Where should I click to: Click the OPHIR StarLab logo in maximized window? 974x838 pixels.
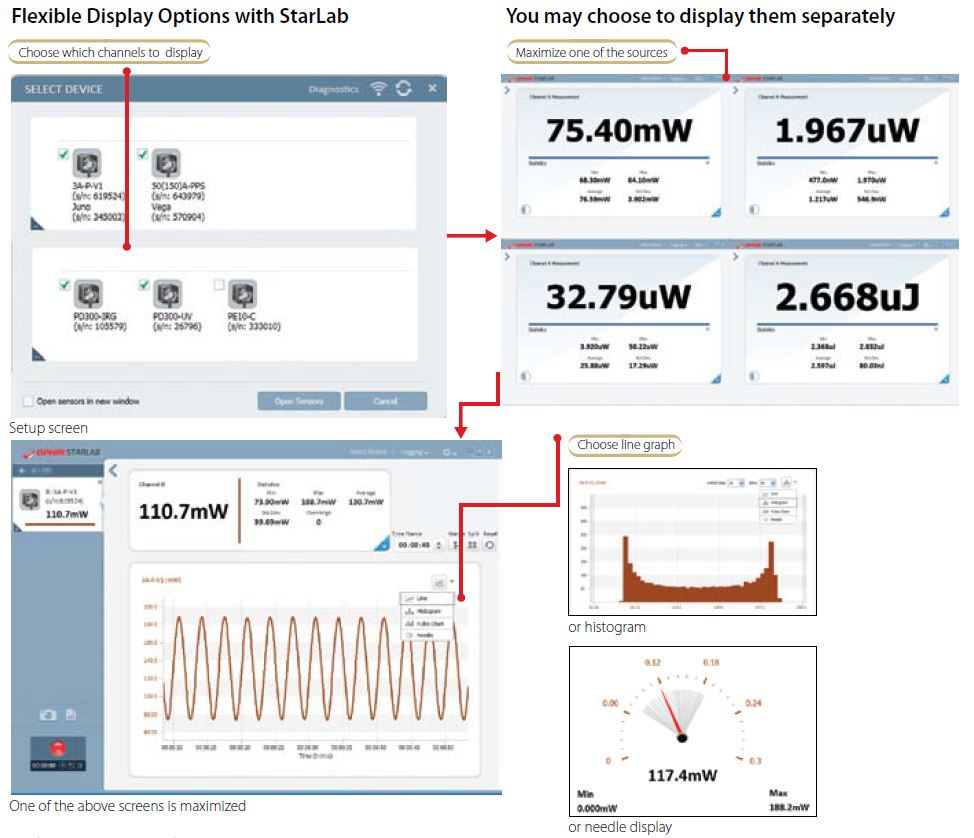click(x=61, y=452)
